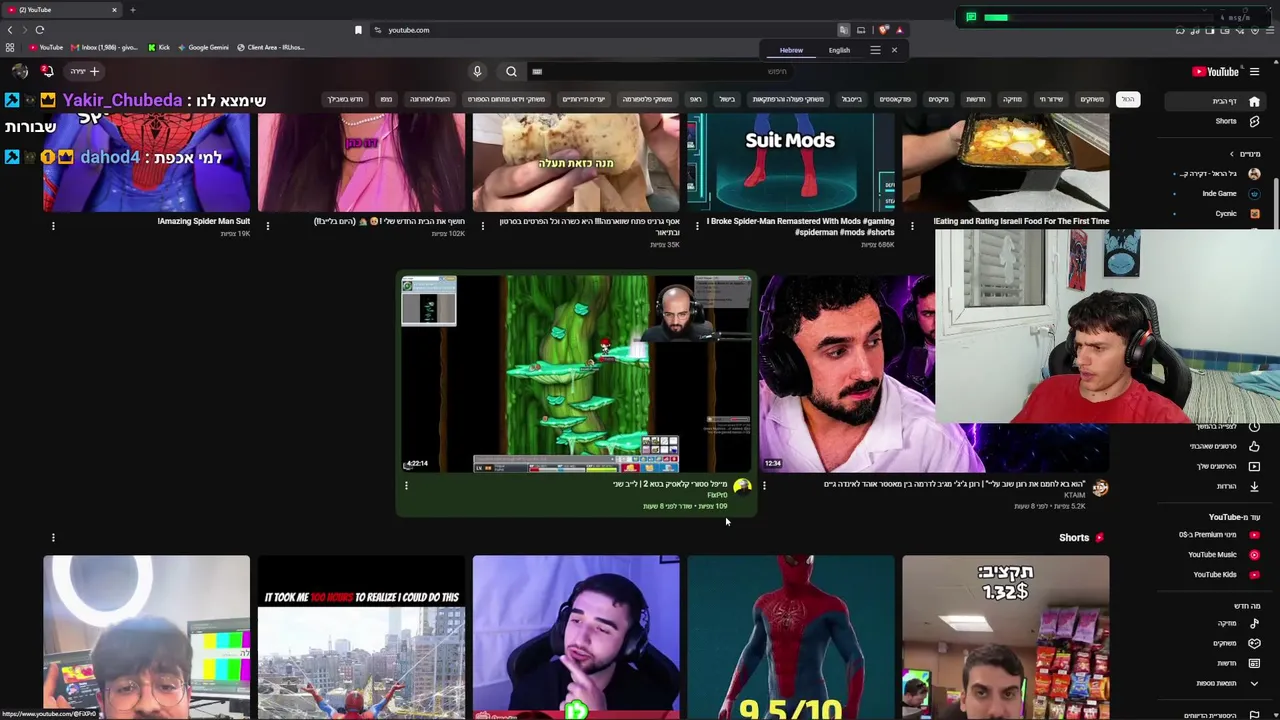1280x720 pixels.
Task: Play the MapleStory livestream thumbnail
Action: 576,374
